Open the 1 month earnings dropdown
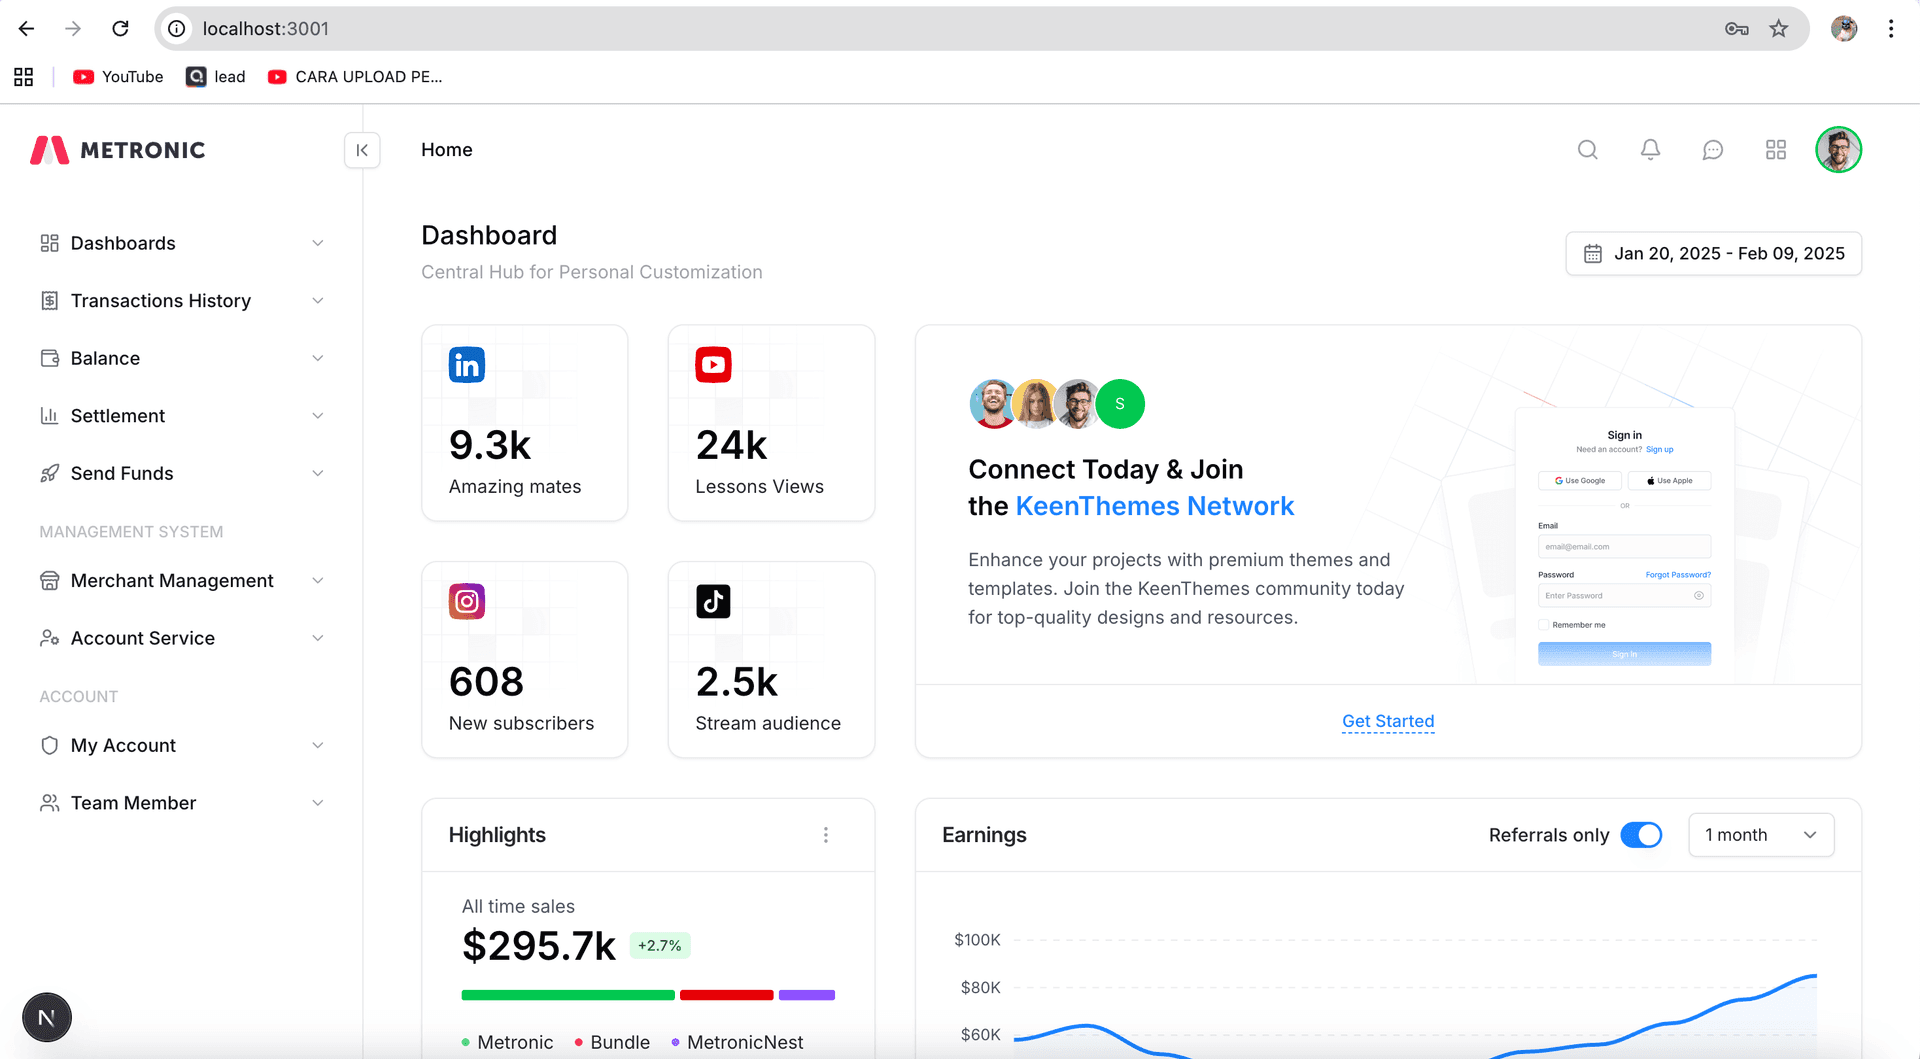 (1760, 834)
